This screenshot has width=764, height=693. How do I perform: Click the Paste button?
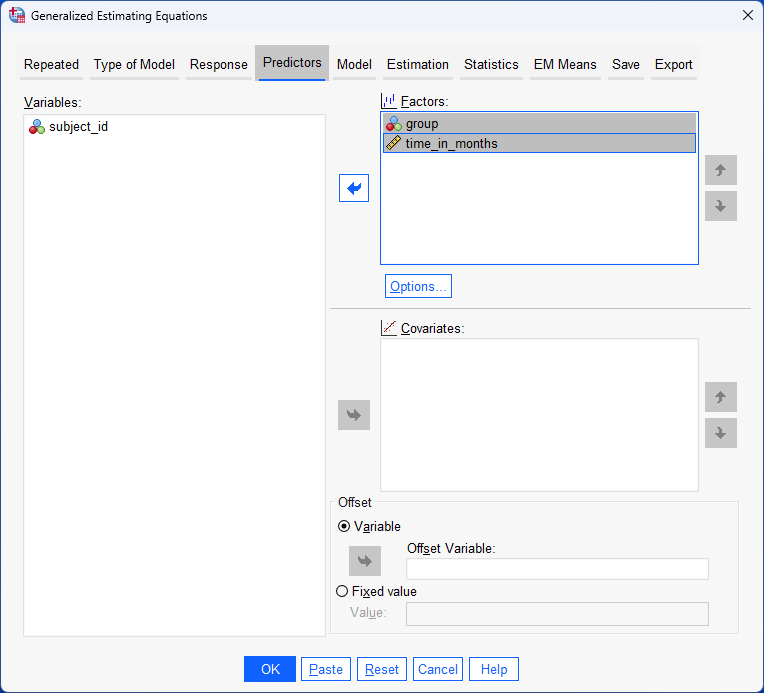pos(325,669)
